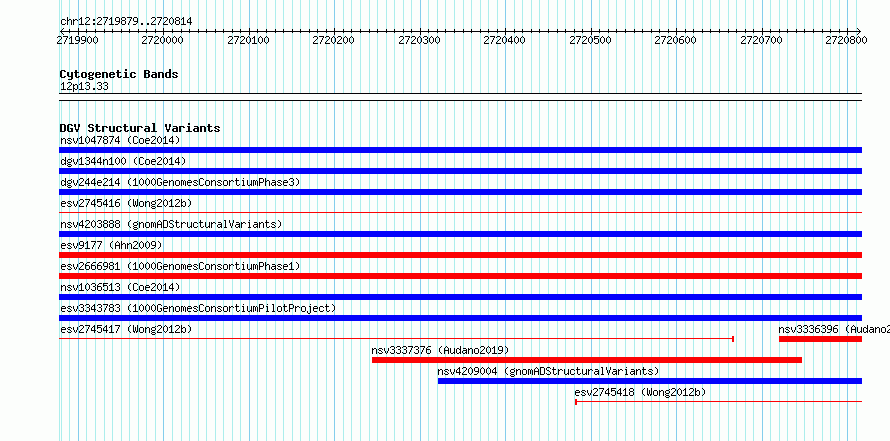The image size is (890, 441).
Task: Click the short red bar under nsv3336396
Action: pos(820,339)
